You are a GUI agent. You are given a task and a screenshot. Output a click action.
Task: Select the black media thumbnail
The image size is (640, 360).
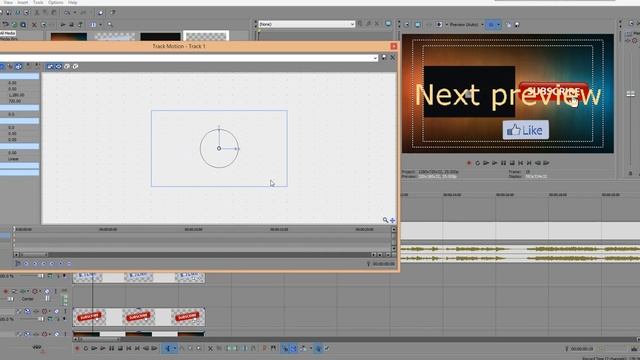160,37
